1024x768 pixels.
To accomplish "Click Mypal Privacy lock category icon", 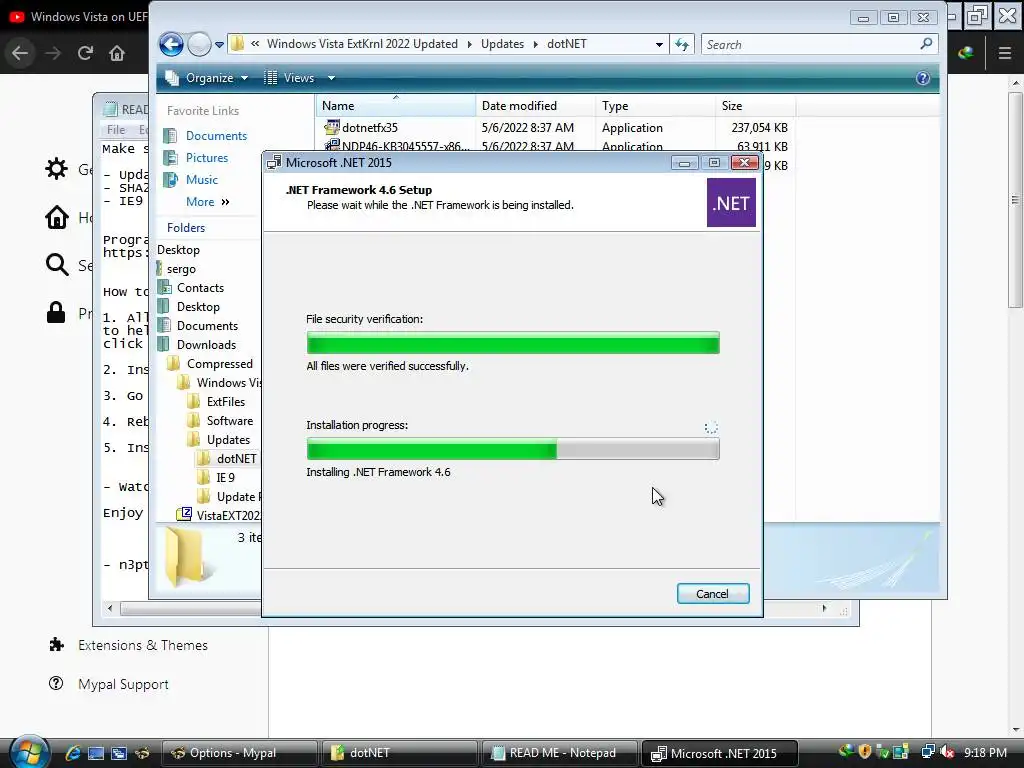I will pyautogui.click(x=56, y=312).
